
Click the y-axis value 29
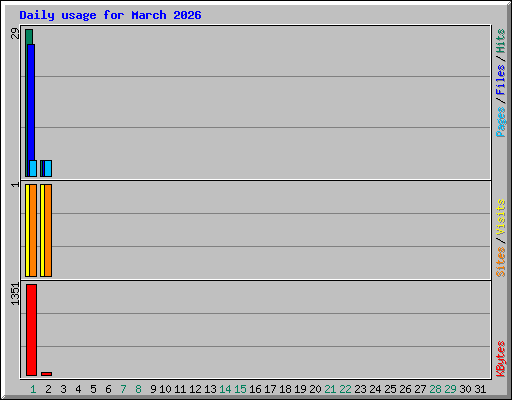(x=15, y=33)
